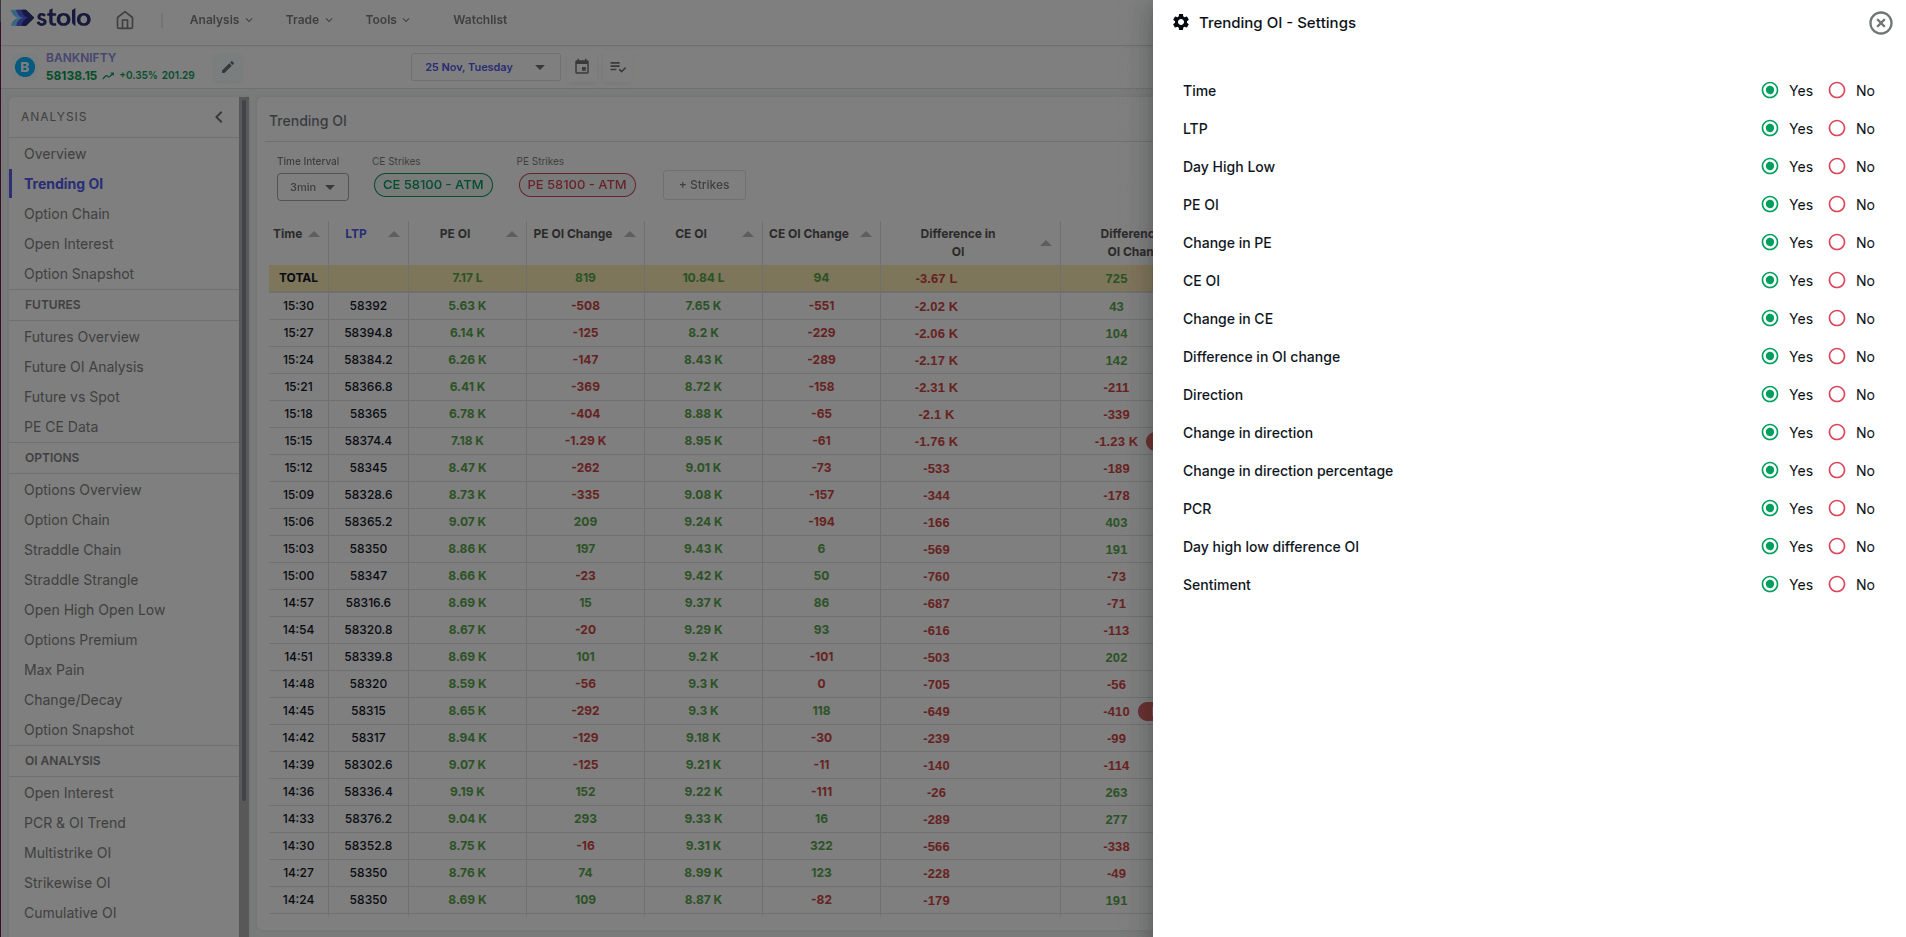Open the calendar date picker icon

point(582,67)
